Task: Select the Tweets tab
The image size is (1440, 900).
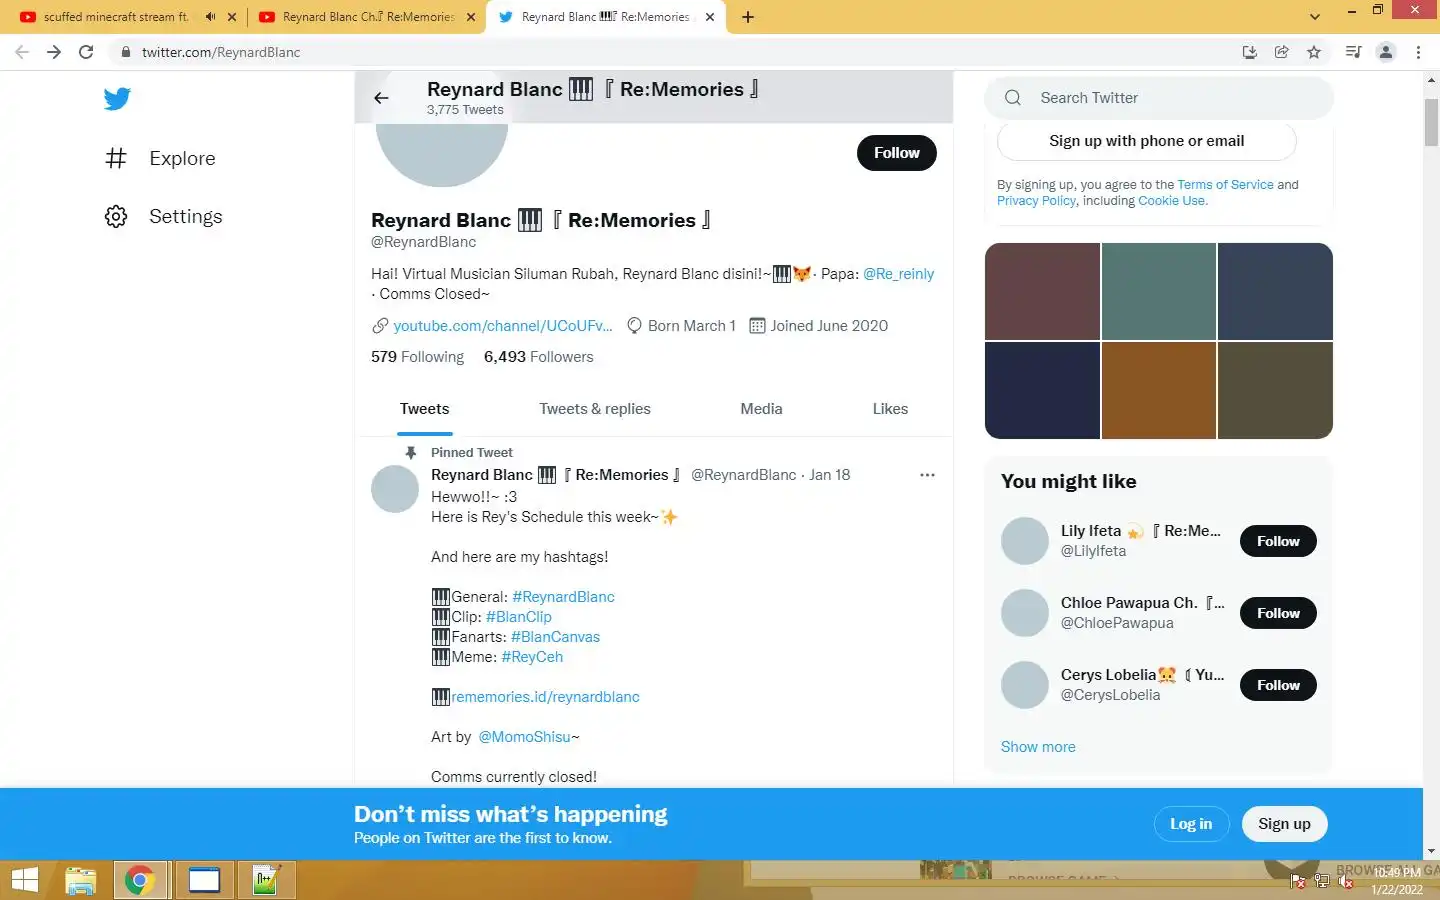Action: 424,409
